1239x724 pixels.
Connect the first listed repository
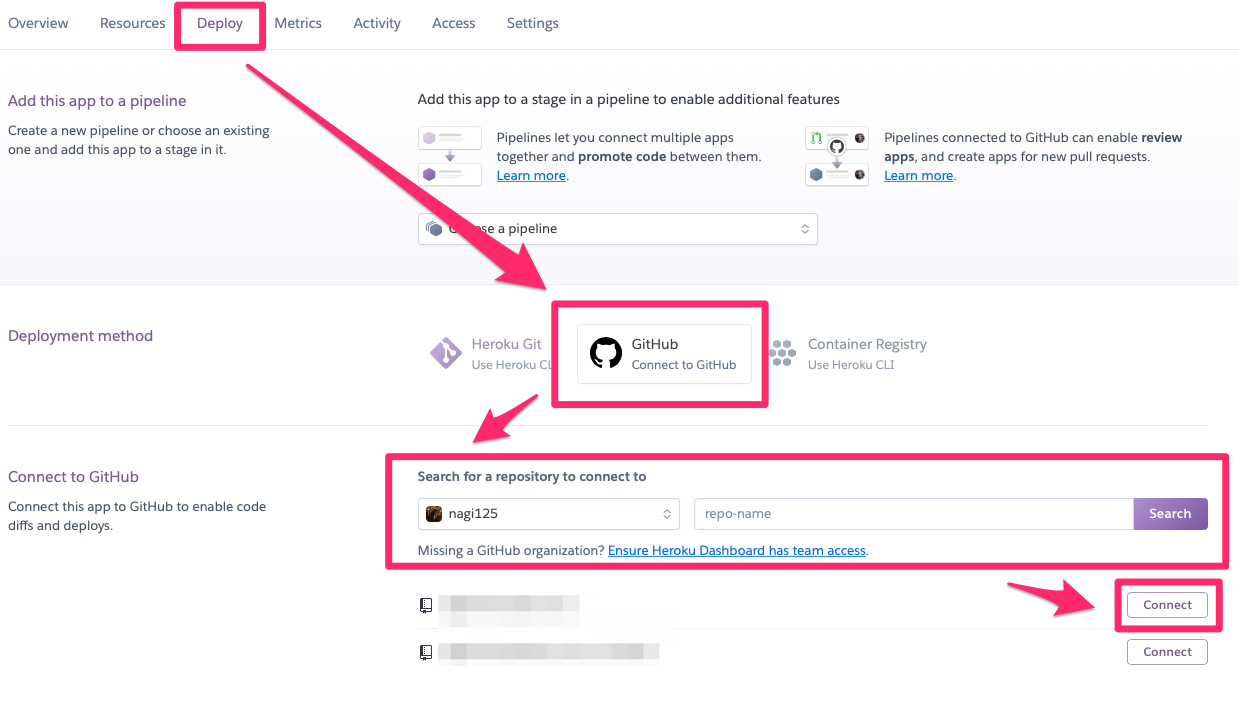1167,605
